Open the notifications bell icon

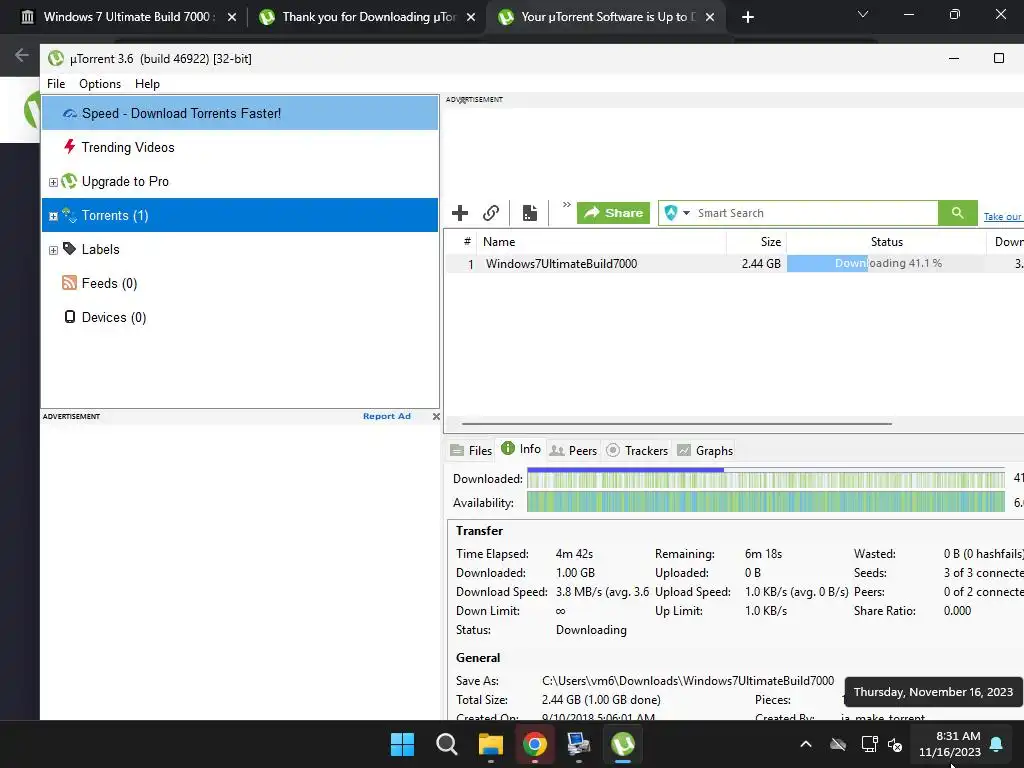pyautogui.click(x=997, y=744)
